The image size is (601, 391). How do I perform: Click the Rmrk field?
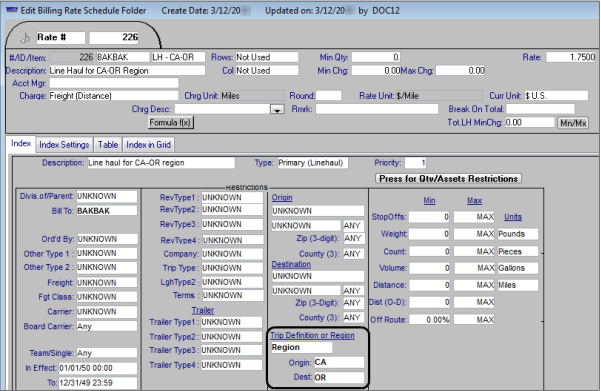(x=377, y=109)
